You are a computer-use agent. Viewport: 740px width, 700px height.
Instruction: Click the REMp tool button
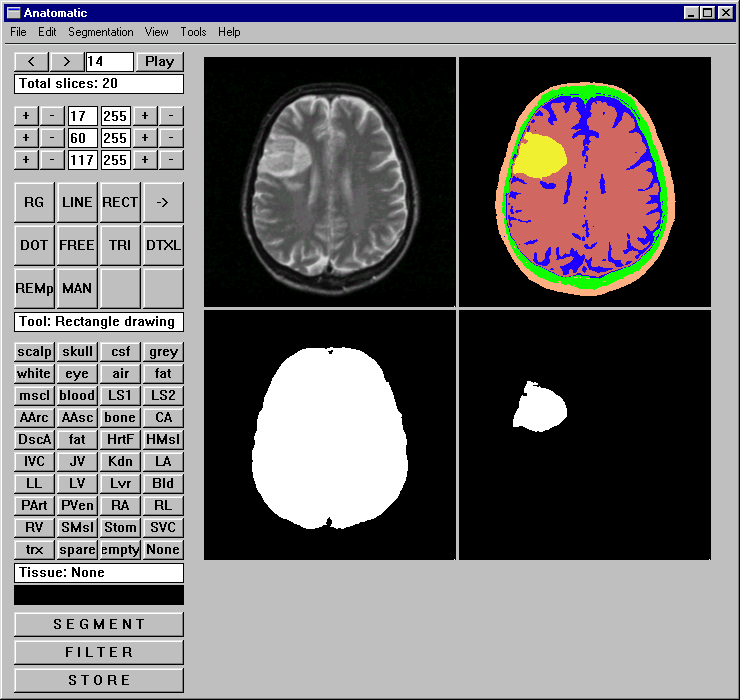click(x=35, y=288)
